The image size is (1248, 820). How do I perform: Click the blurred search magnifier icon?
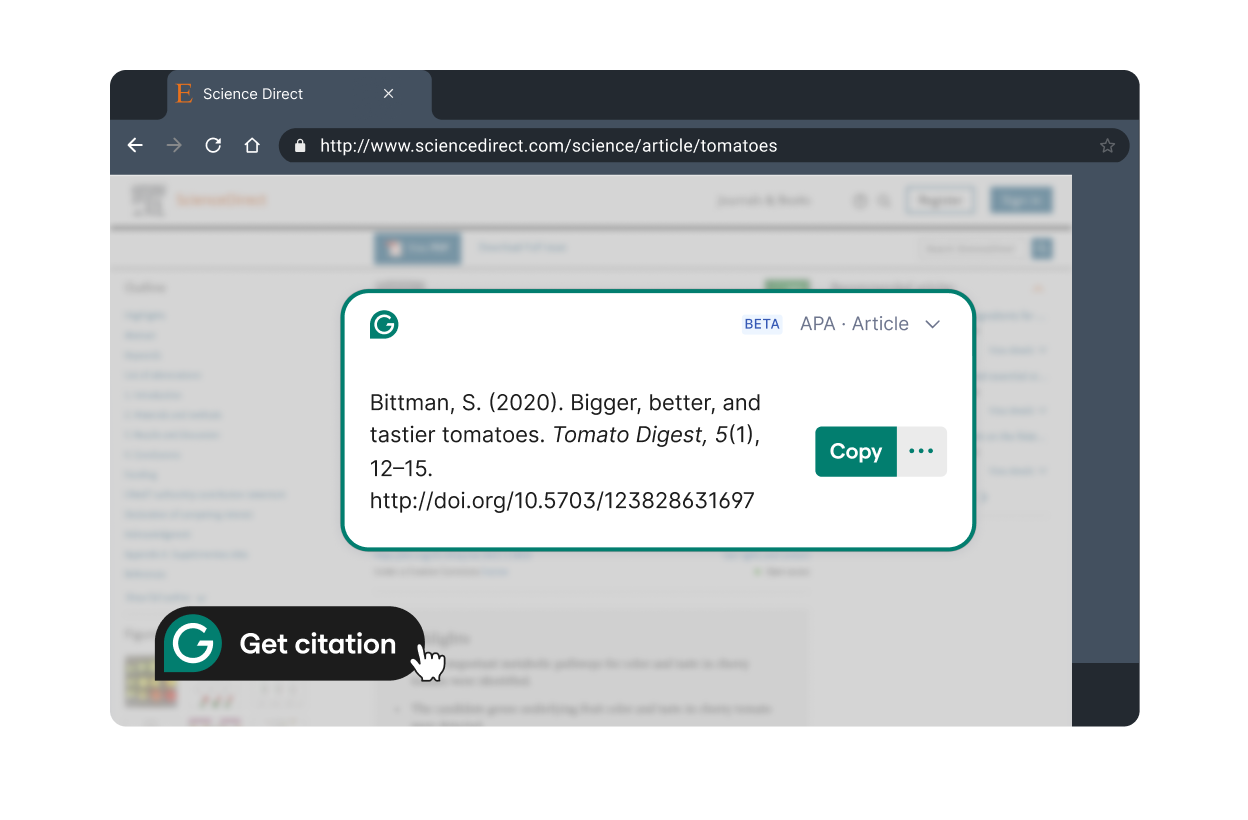884,201
